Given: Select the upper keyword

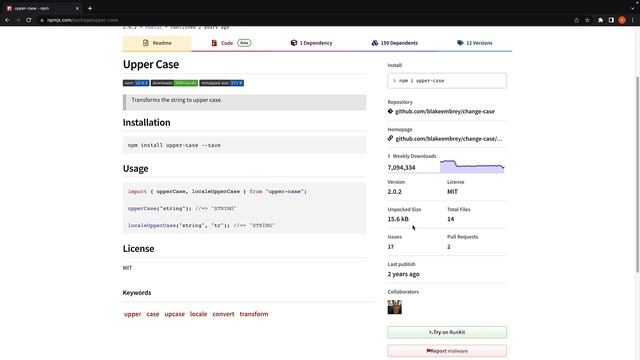Looking at the screenshot, I should tap(132, 314).
